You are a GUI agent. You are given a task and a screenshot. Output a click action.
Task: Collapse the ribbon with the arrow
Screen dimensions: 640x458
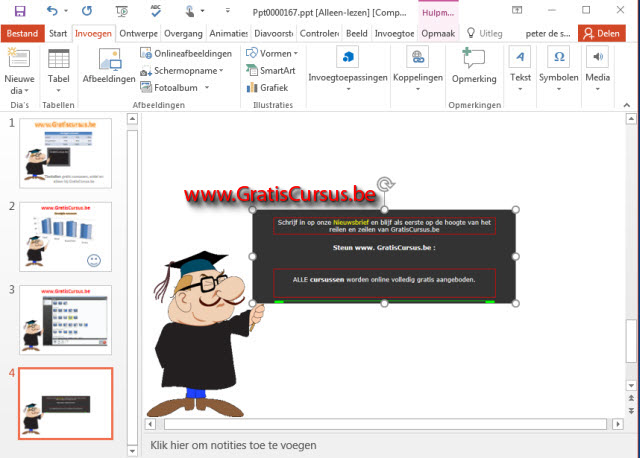(x=627, y=105)
